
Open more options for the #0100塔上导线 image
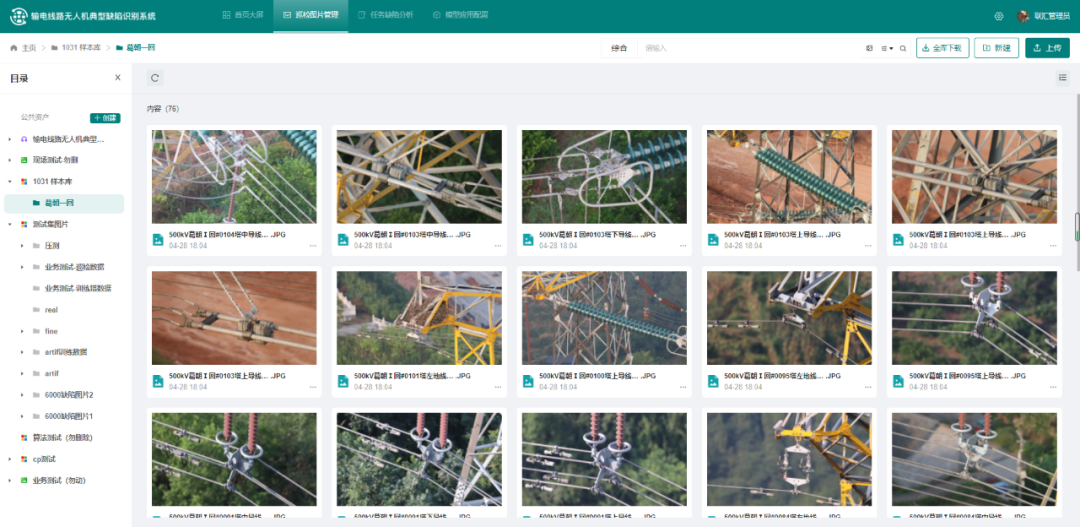(x=683, y=386)
